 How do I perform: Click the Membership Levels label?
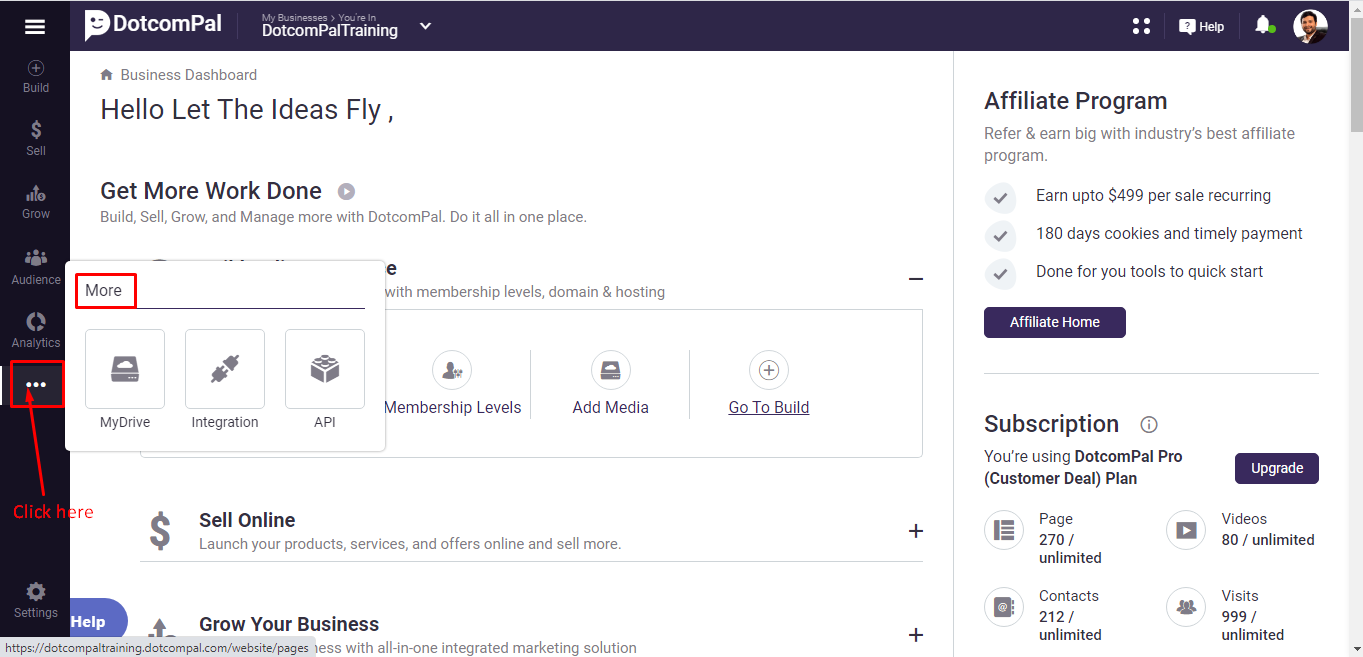(x=452, y=407)
